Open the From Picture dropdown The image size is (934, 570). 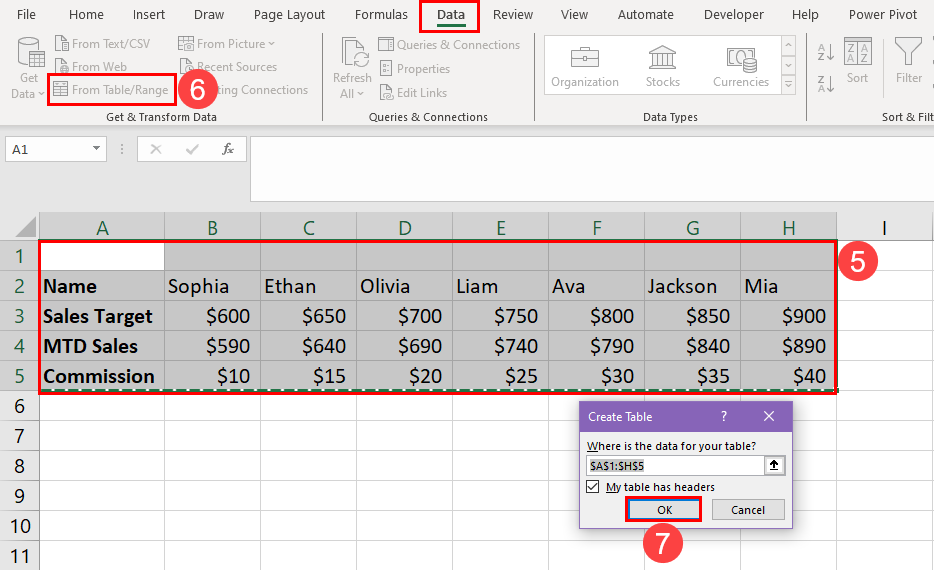[226, 43]
